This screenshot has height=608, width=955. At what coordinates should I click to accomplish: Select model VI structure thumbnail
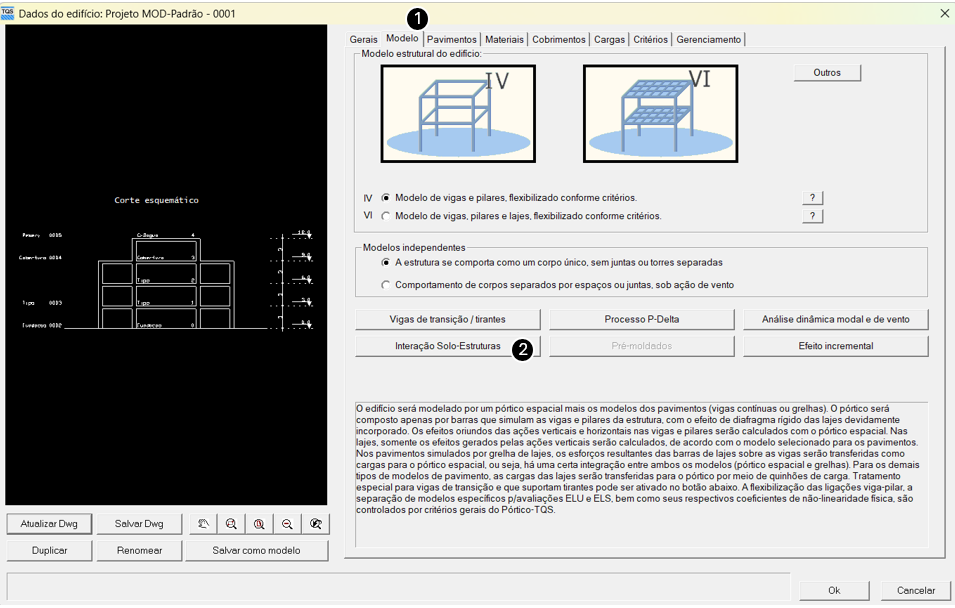coord(660,113)
